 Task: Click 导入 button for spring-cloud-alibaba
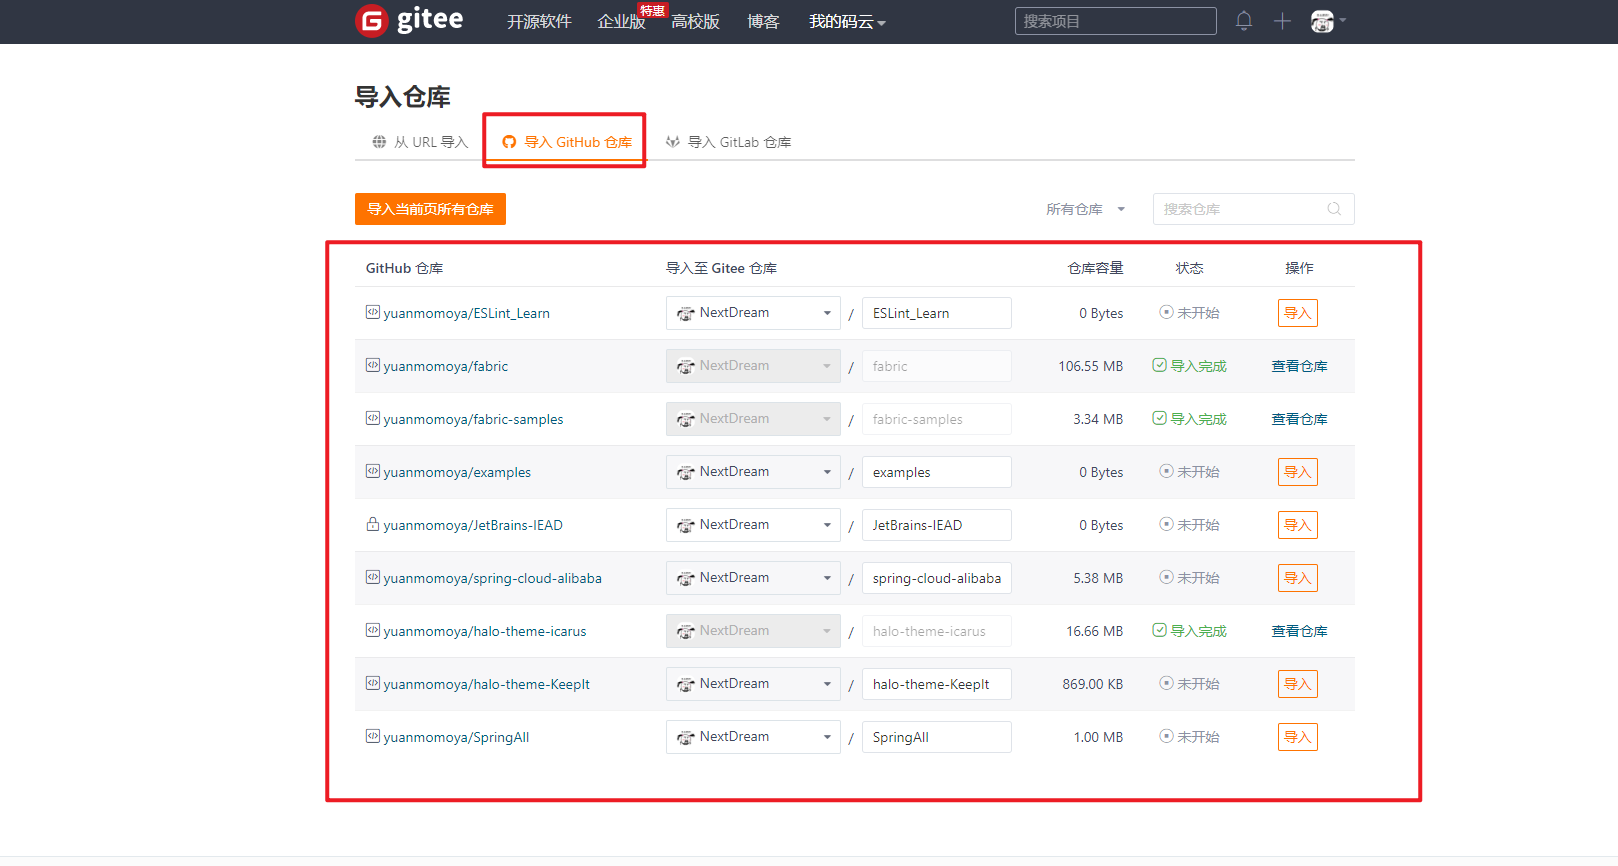point(1298,578)
